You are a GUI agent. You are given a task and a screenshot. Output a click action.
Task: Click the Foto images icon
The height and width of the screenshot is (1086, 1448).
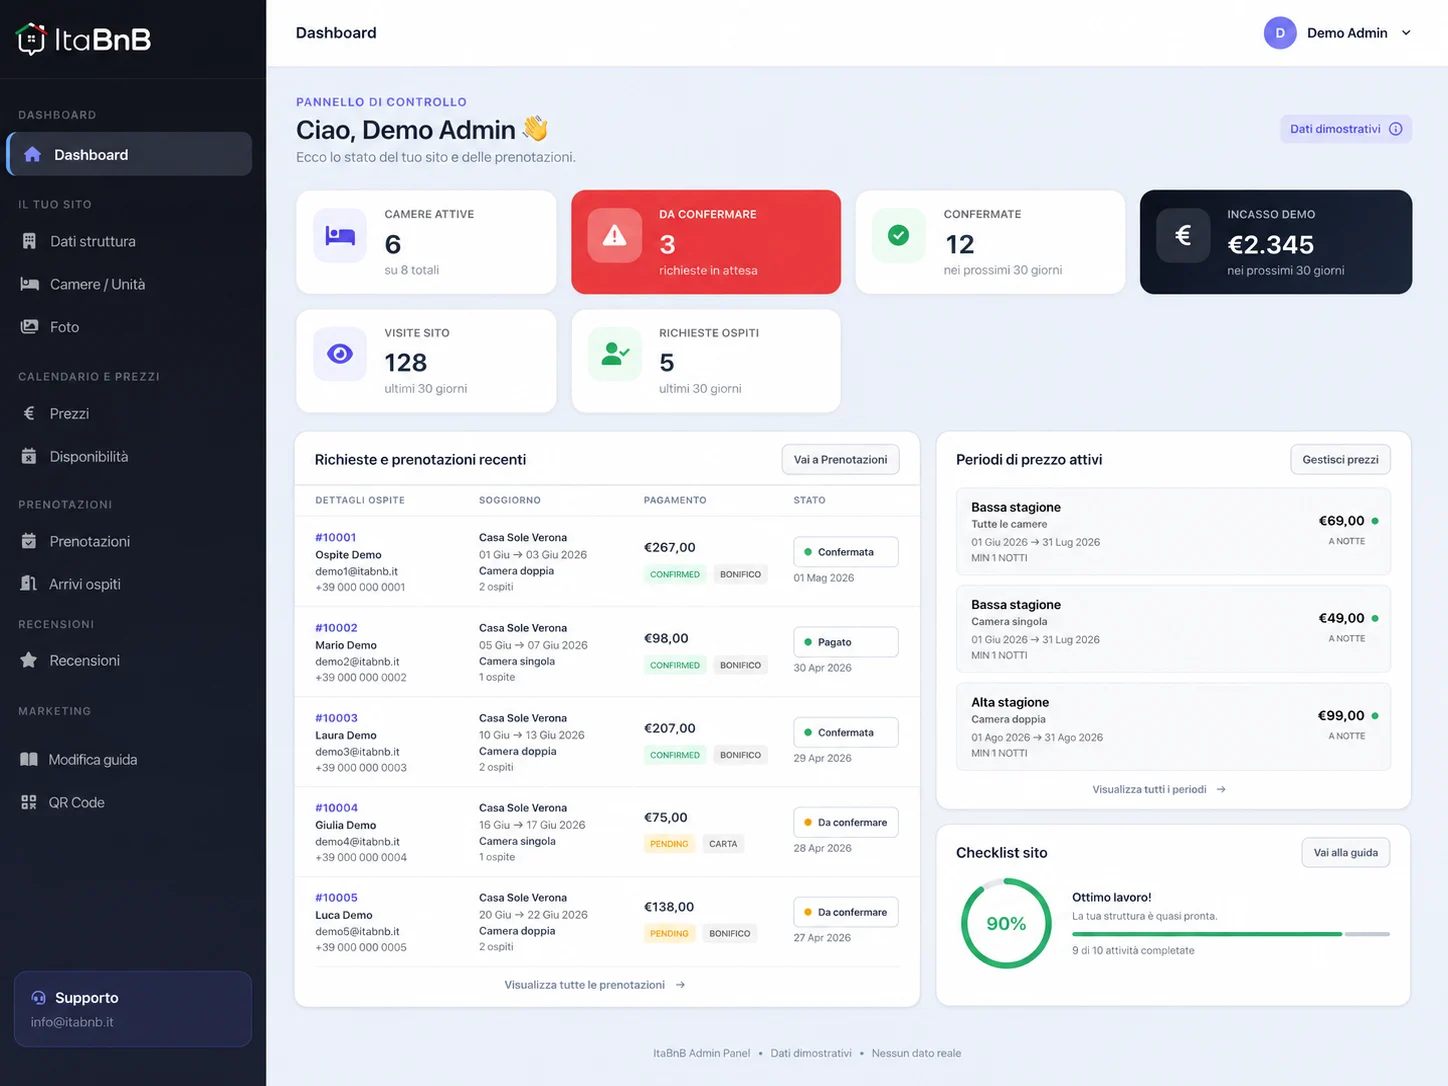pyautogui.click(x=29, y=327)
